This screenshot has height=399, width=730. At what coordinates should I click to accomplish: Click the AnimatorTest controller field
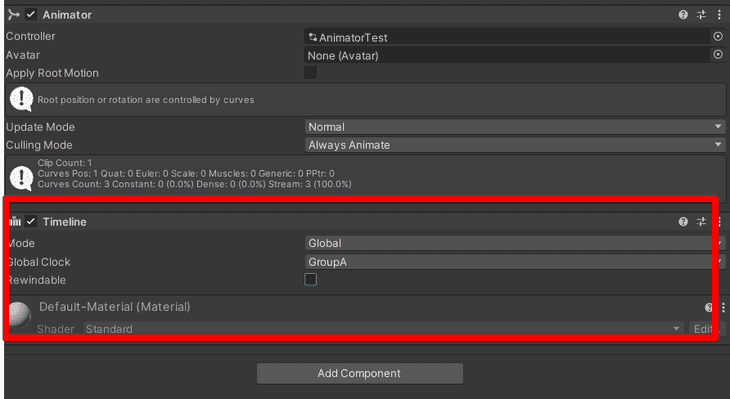tap(507, 37)
